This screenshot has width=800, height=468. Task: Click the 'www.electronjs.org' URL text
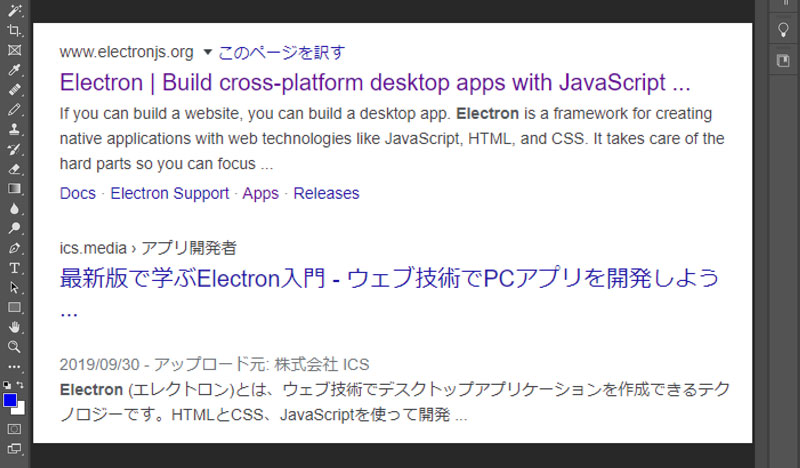[127, 52]
